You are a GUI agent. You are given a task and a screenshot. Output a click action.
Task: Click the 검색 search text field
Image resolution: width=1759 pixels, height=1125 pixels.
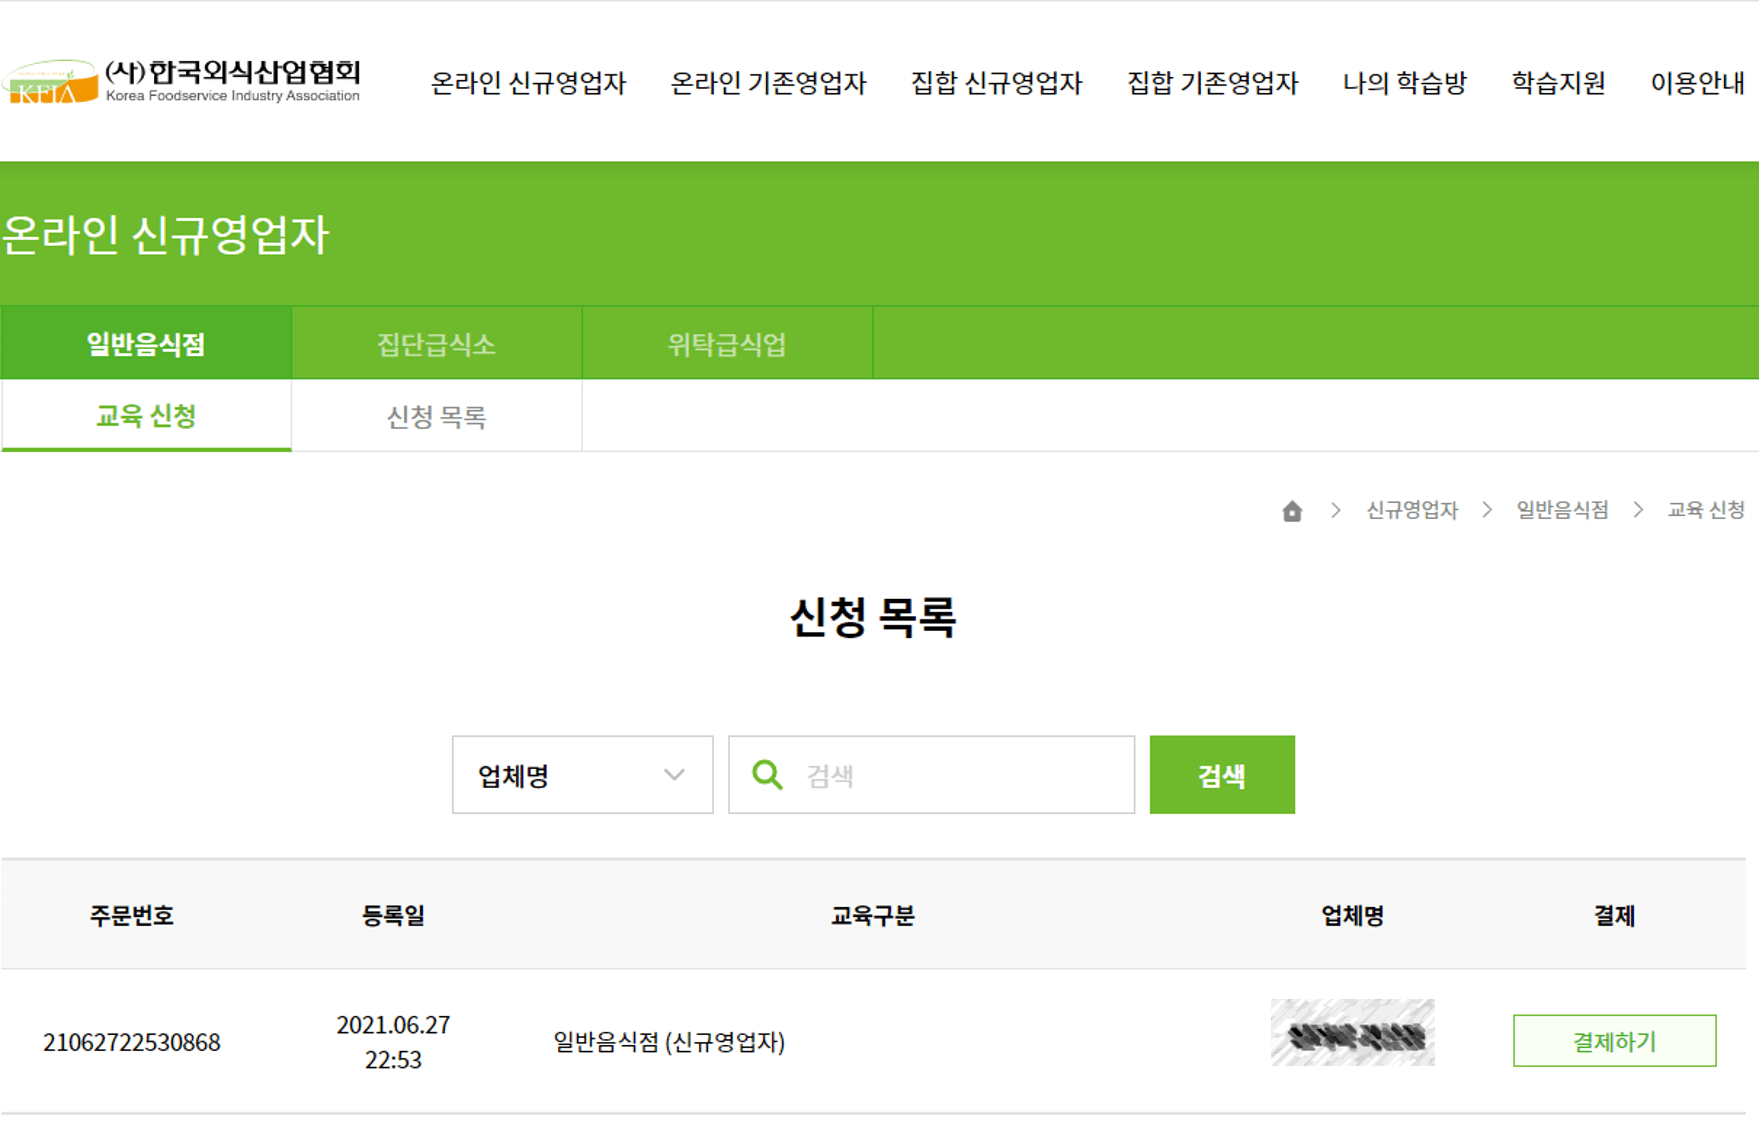(x=931, y=775)
